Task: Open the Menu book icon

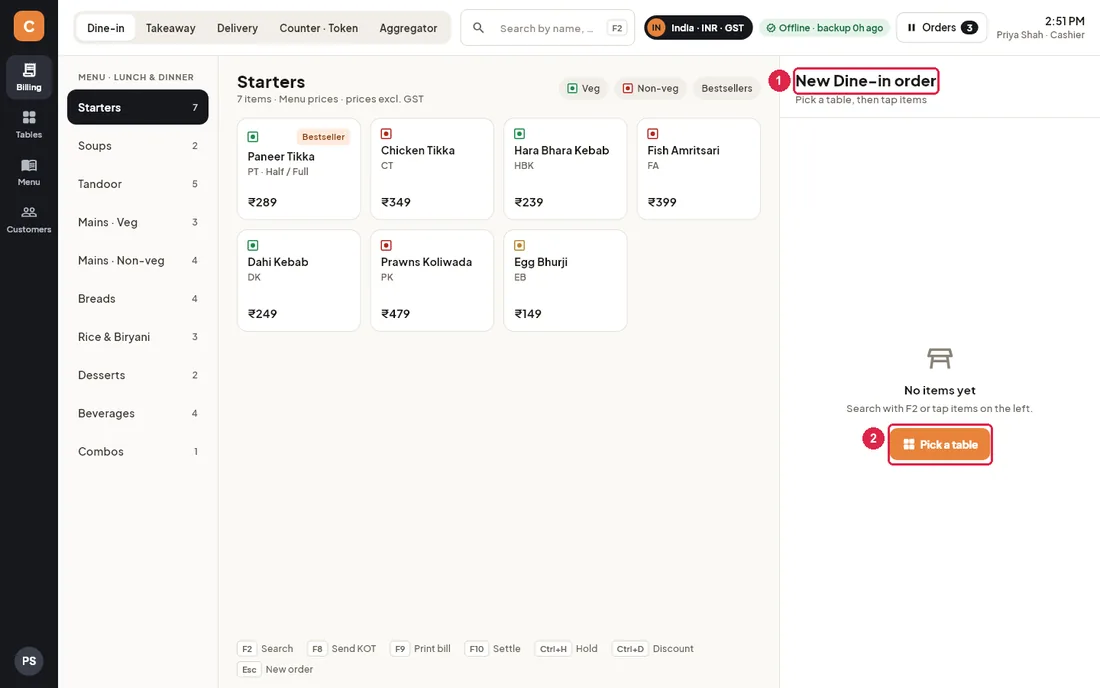Action: tap(29, 166)
